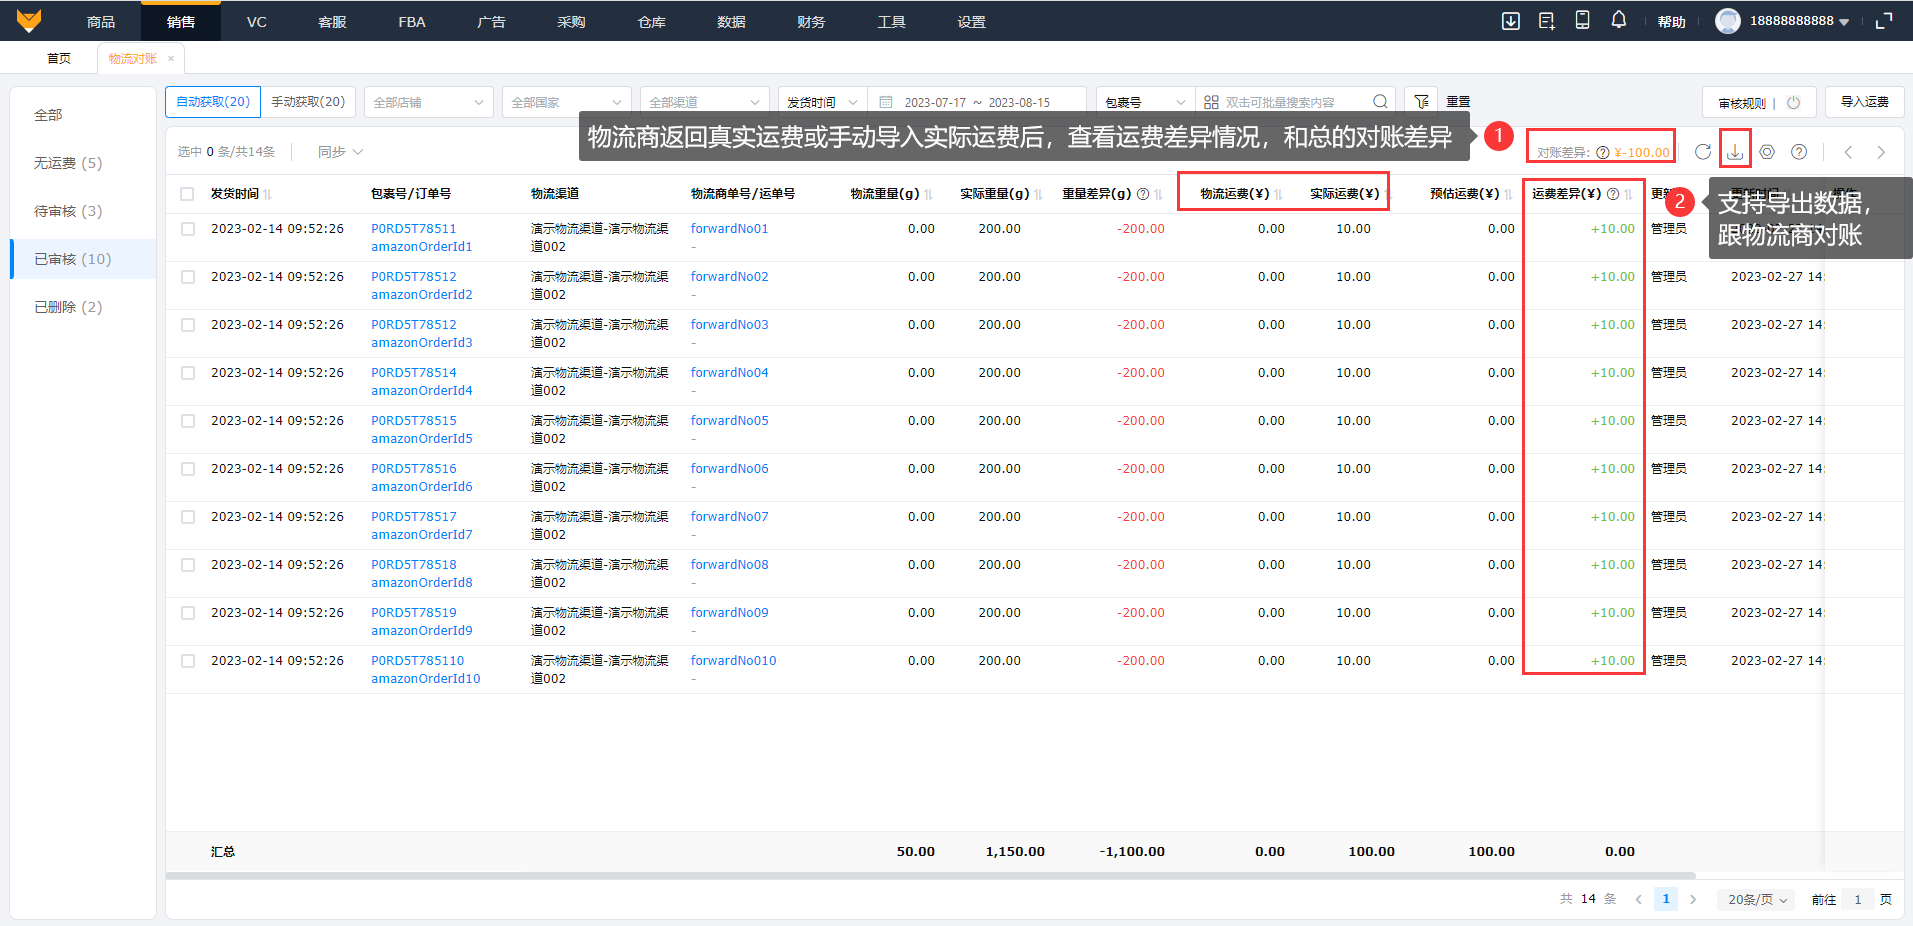Click the refresh icon beside 对账差异
The image size is (1913, 926).
1703,152
